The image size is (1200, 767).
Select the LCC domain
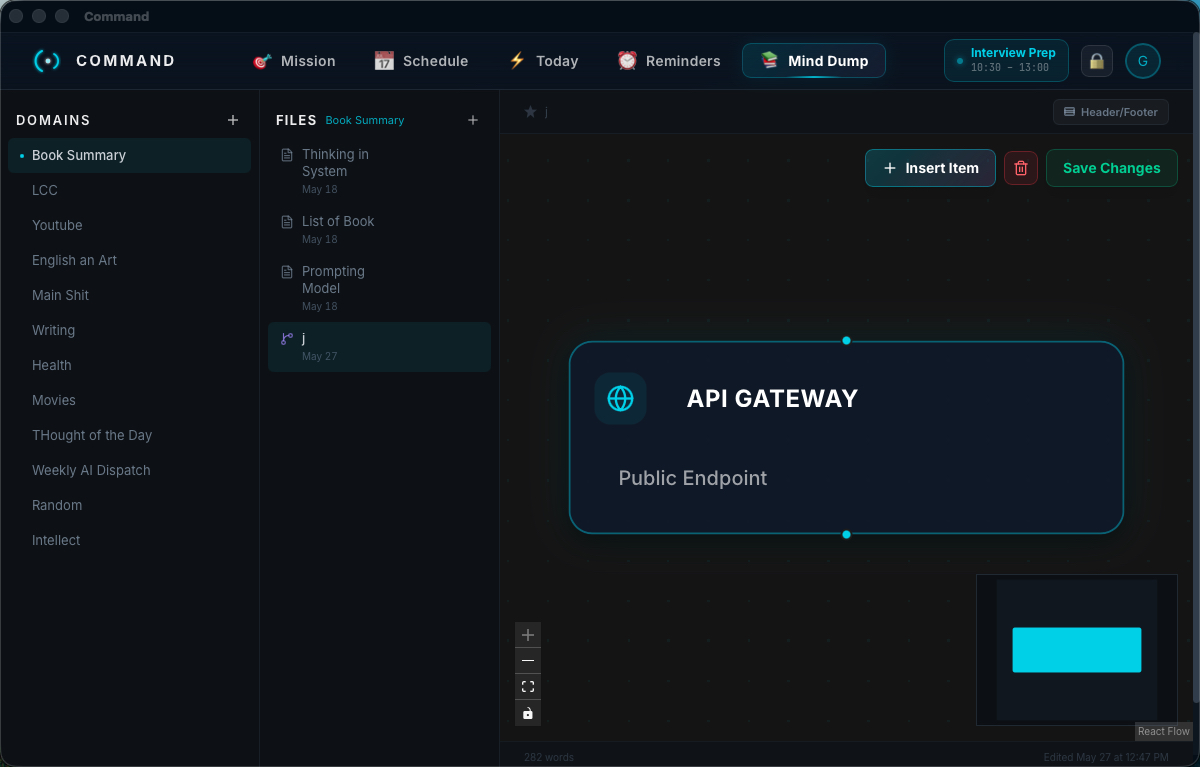pos(129,190)
